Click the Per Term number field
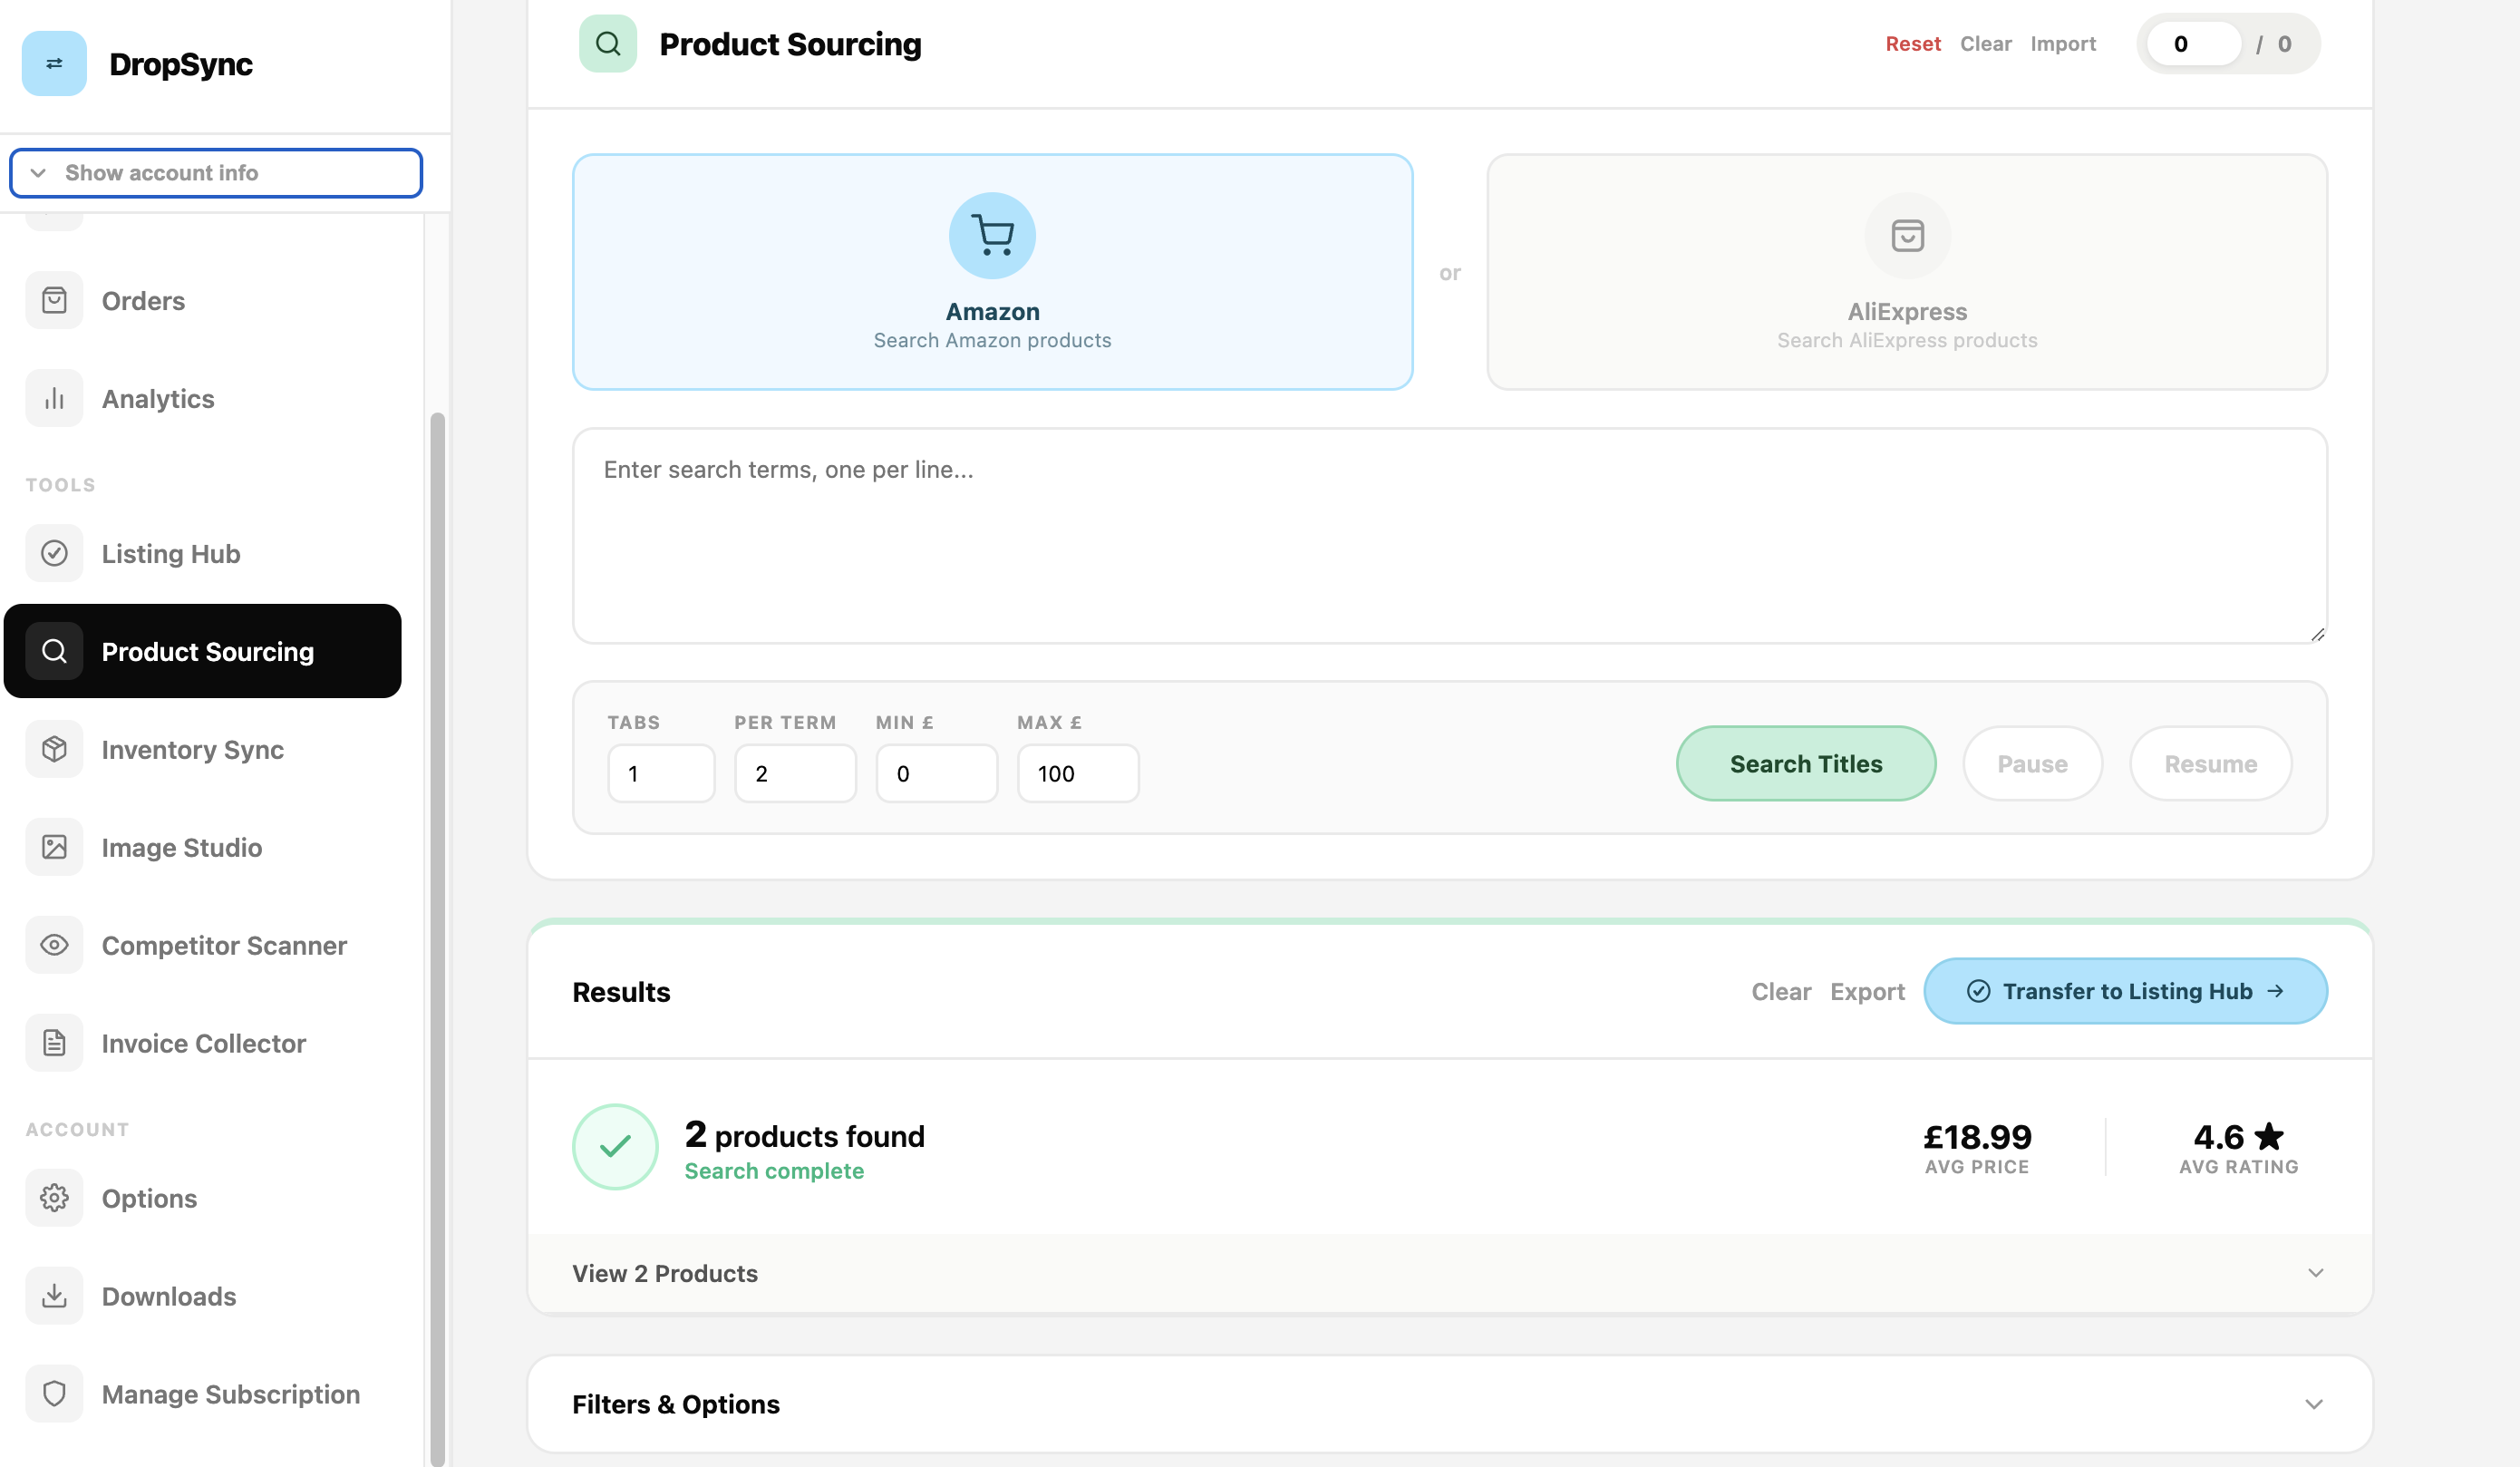2520x1467 pixels. point(795,773)
